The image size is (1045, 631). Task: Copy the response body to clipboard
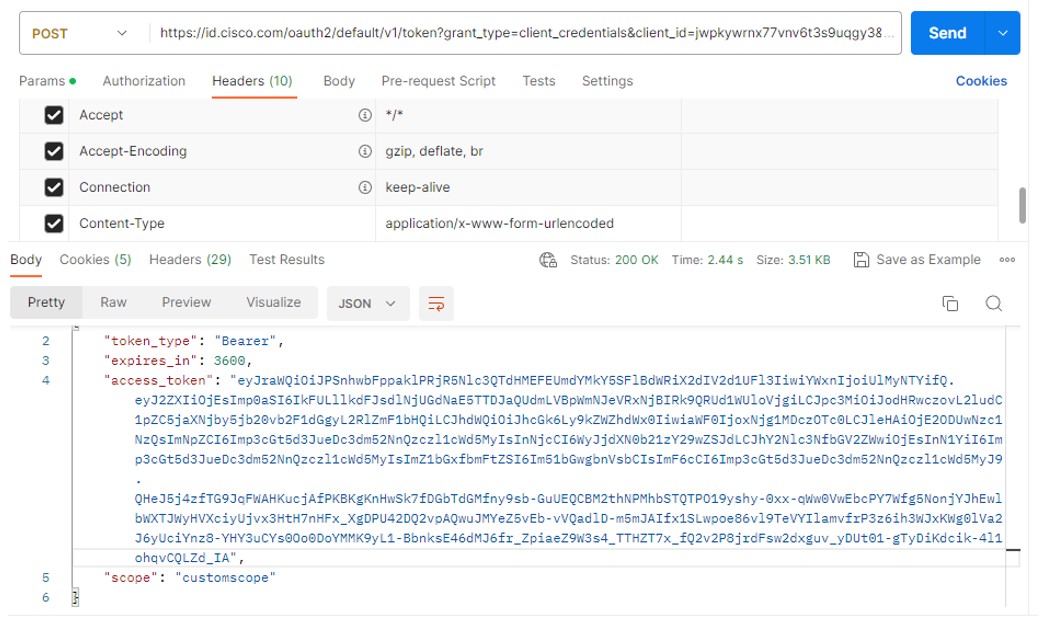950,304
